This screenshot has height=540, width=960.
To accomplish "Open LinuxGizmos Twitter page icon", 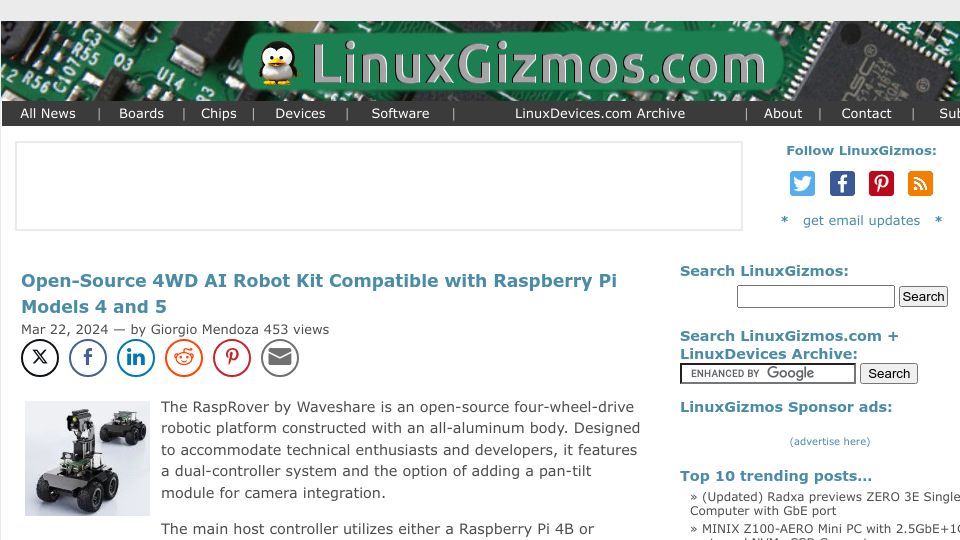I will [802, 184].
